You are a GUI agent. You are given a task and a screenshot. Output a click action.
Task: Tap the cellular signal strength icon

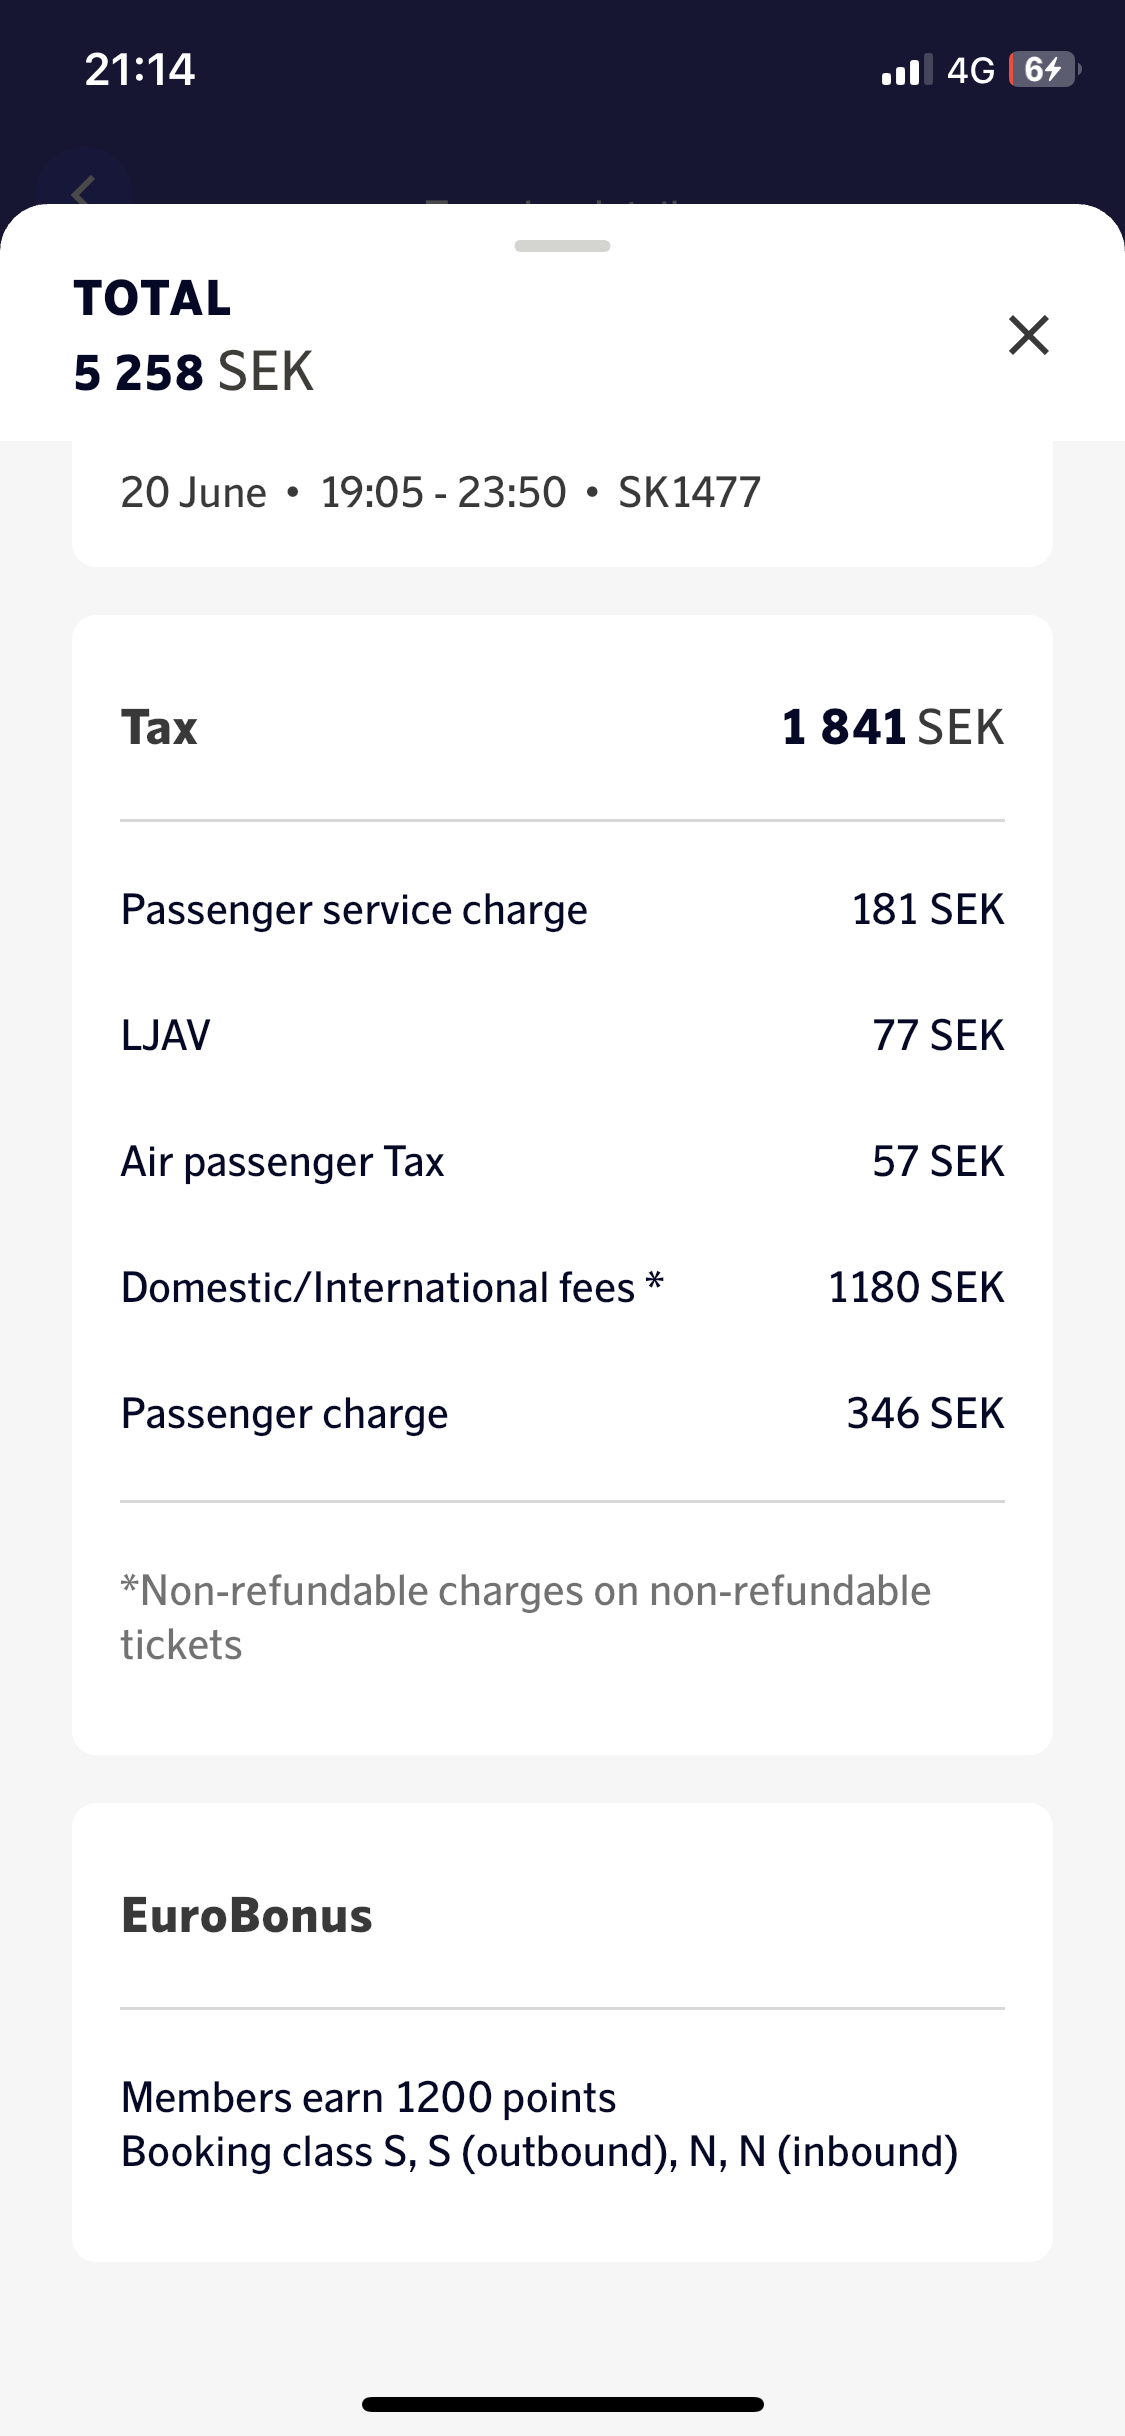[x=906, y=70]
